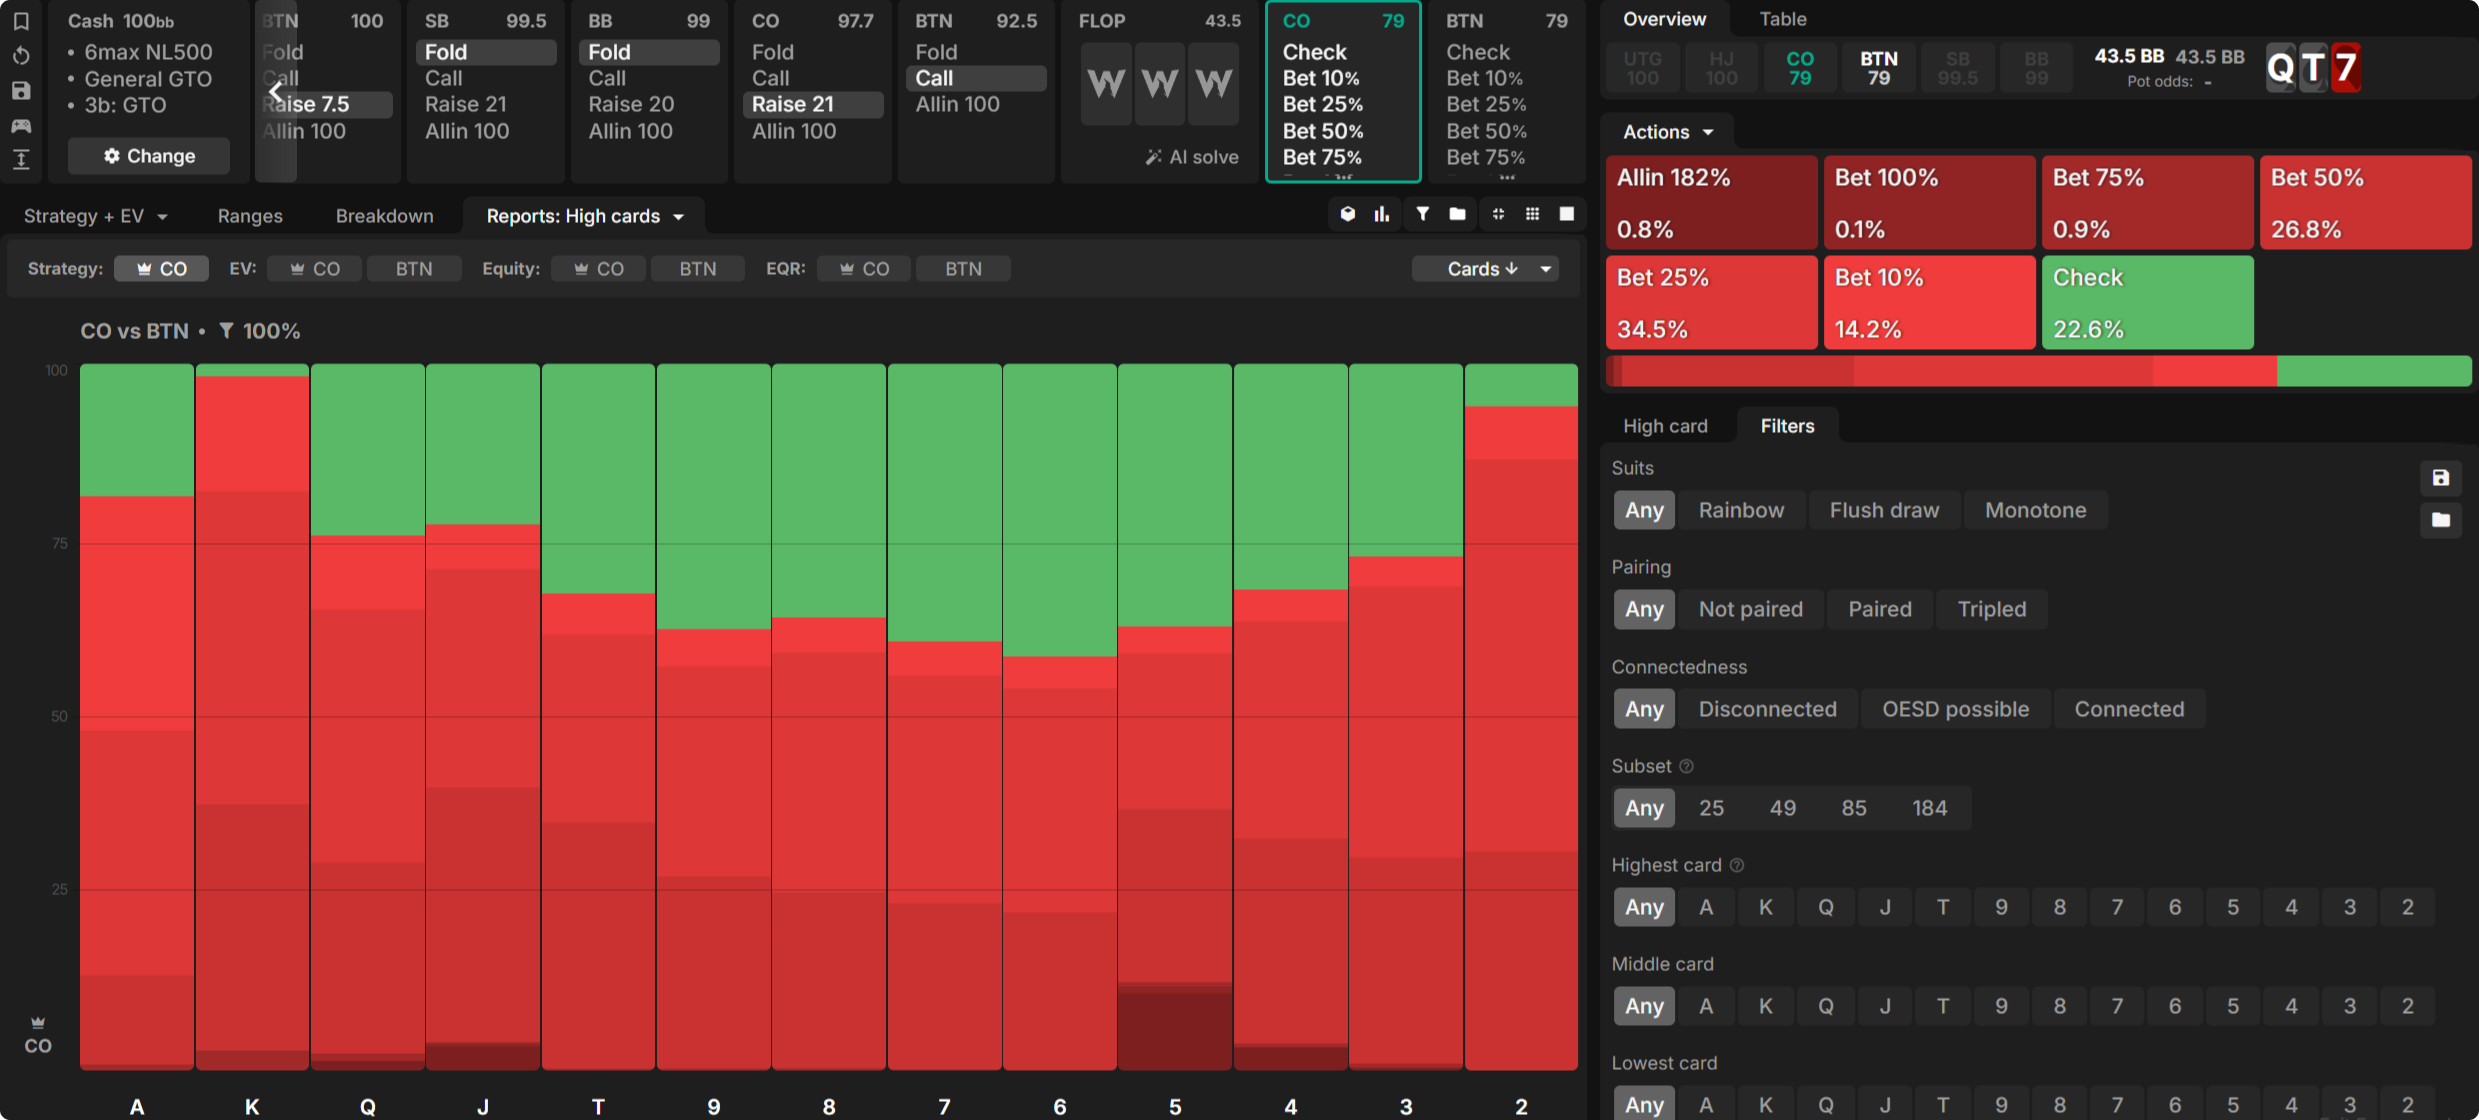2479x1120 pixels.
Task: Click the A column in the bar chart
Action: (137, 717)
